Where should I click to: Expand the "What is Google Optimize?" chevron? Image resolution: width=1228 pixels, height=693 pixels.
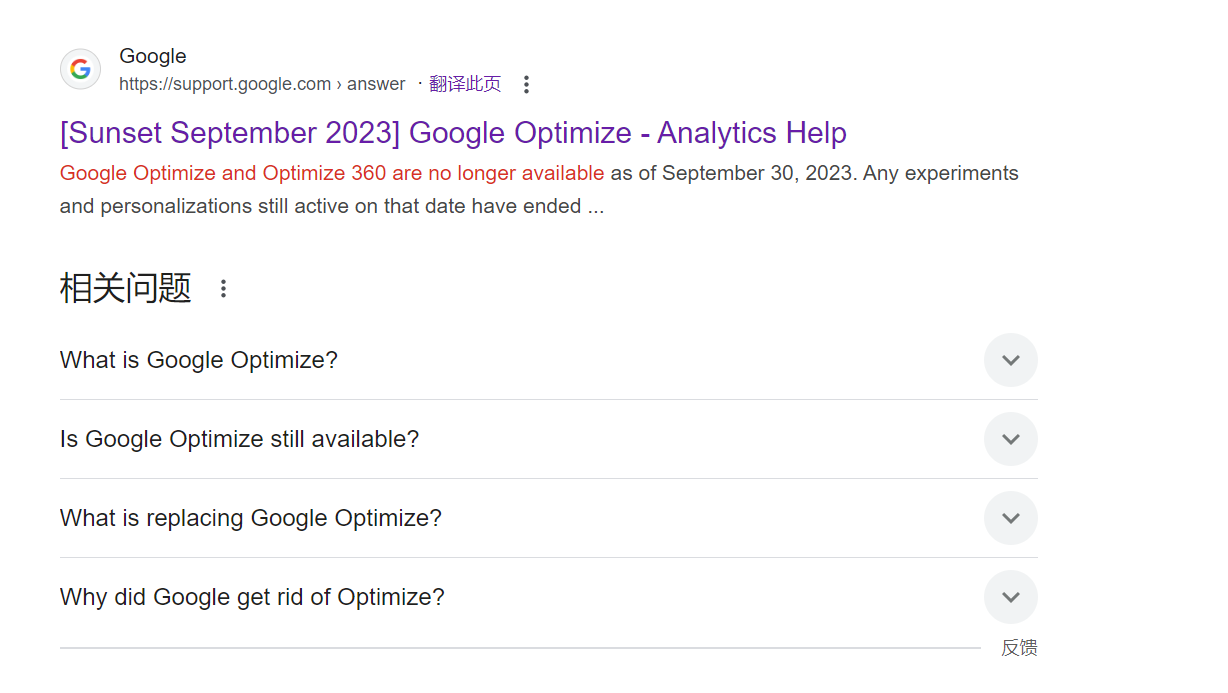(x=1010, y=360)
